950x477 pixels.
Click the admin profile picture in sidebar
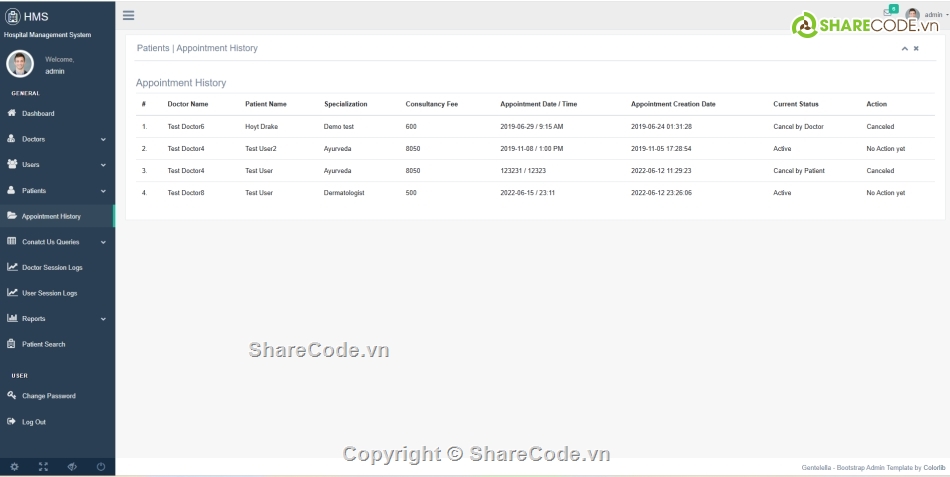click(20, 64)
